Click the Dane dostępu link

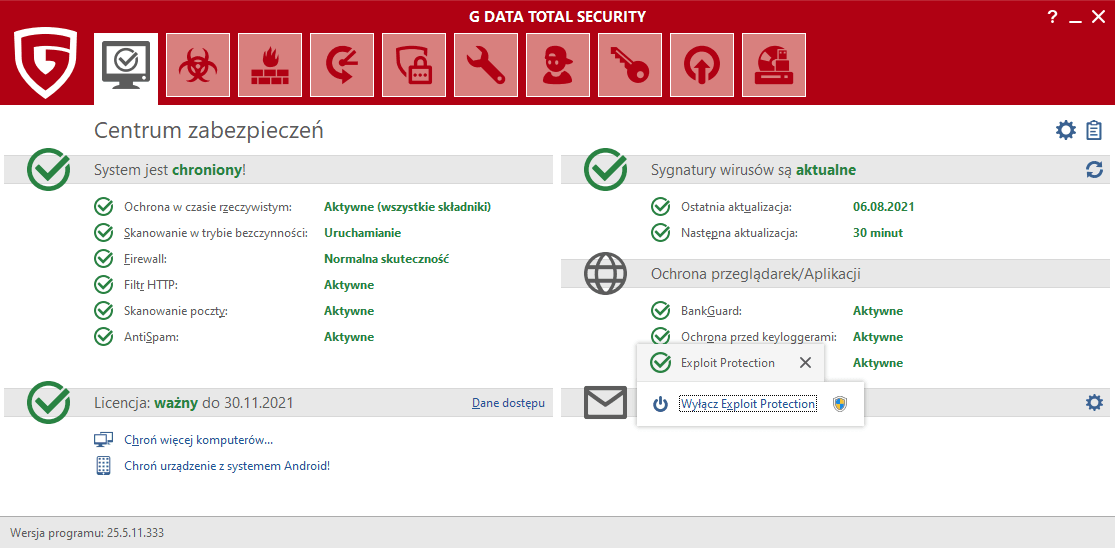click(508, 403)
